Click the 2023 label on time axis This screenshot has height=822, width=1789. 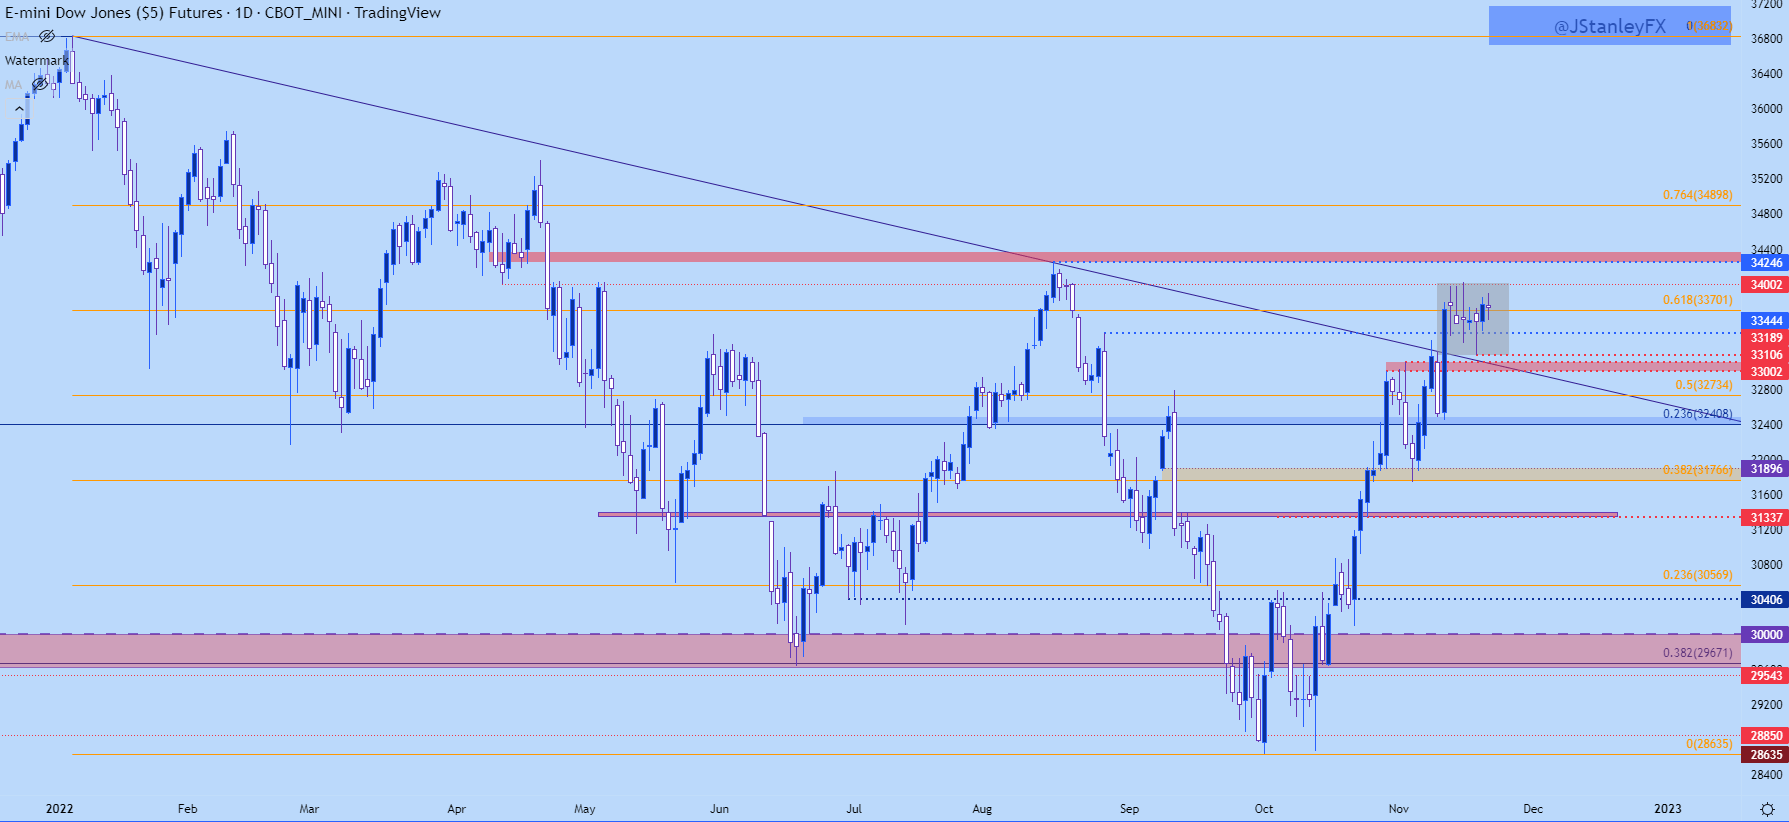click(1668, 809)
